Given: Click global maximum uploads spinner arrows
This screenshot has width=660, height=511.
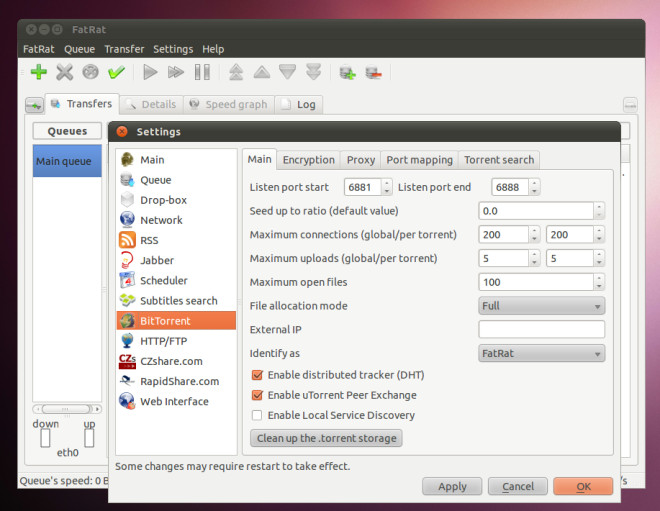Looking at the screenshot, I should click(534, 258).
